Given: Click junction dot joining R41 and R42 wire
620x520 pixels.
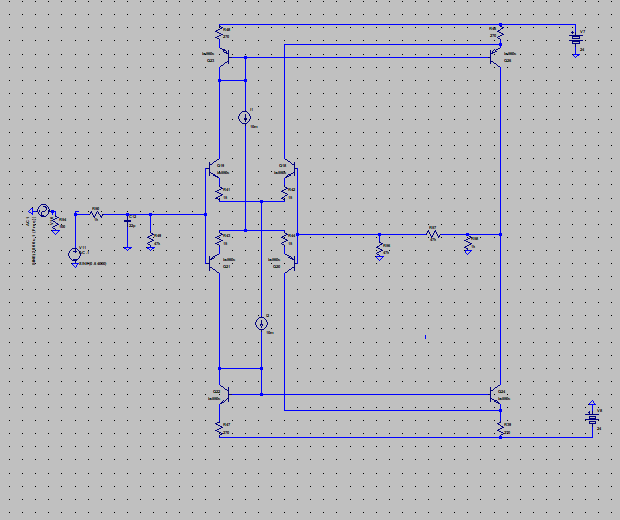Looking at the screenshot, I should 261,202.
